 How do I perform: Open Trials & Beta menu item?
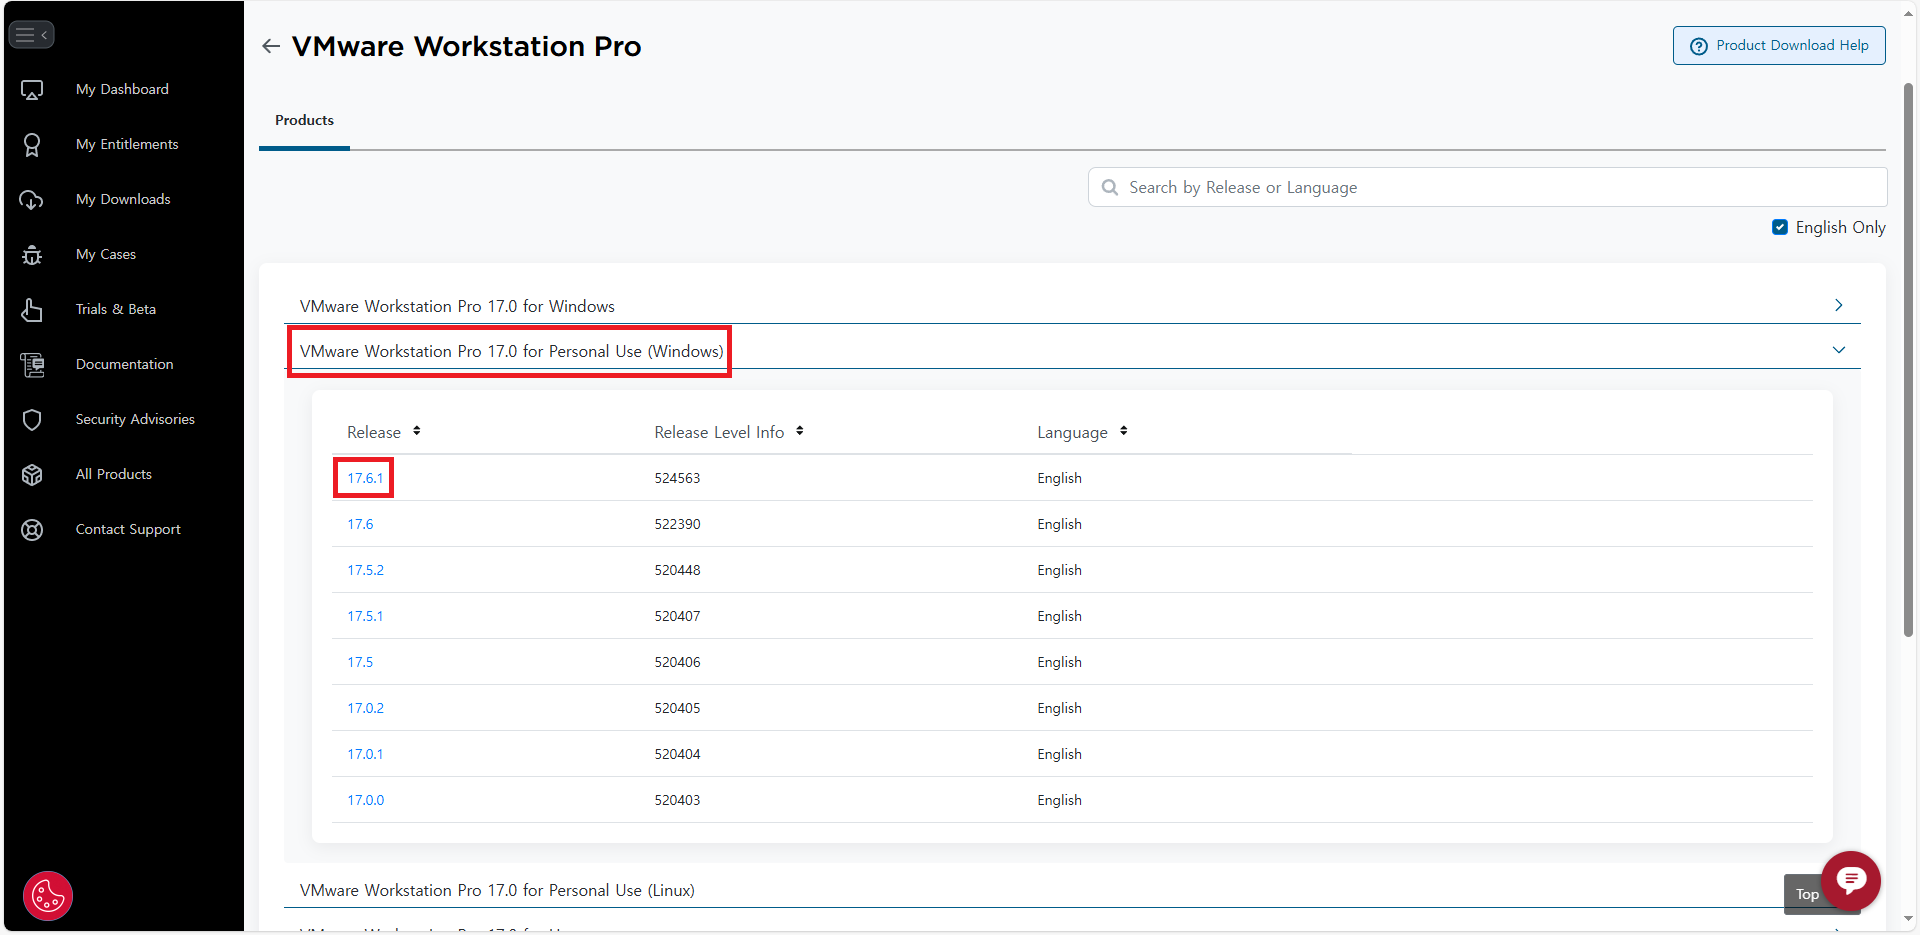pyautogui.click(x=116, y=309)
